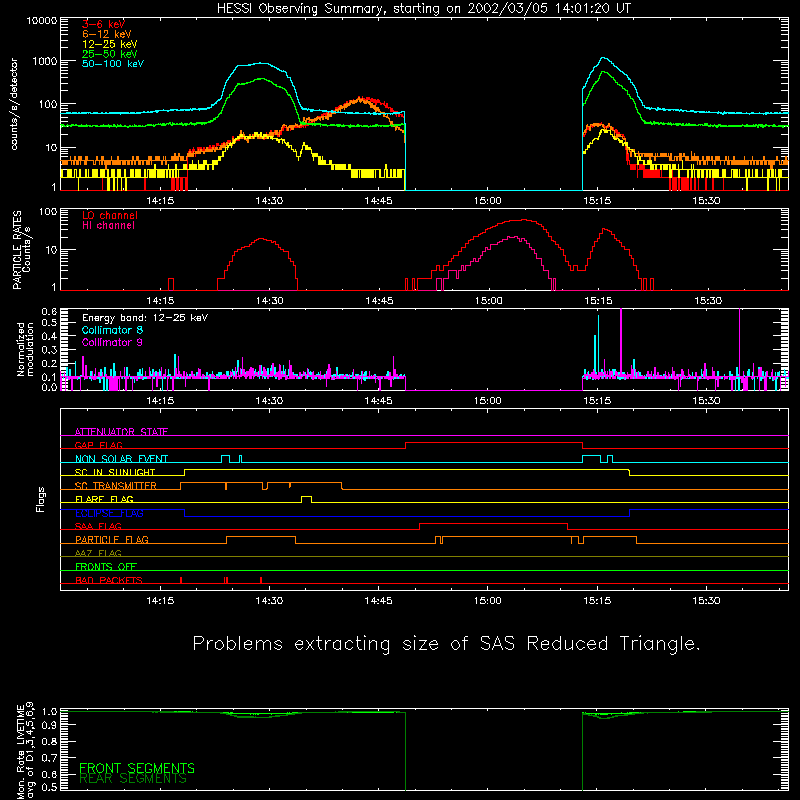Click the PARTICLE FLAG label
800x800 pixels.
[112, 539]
